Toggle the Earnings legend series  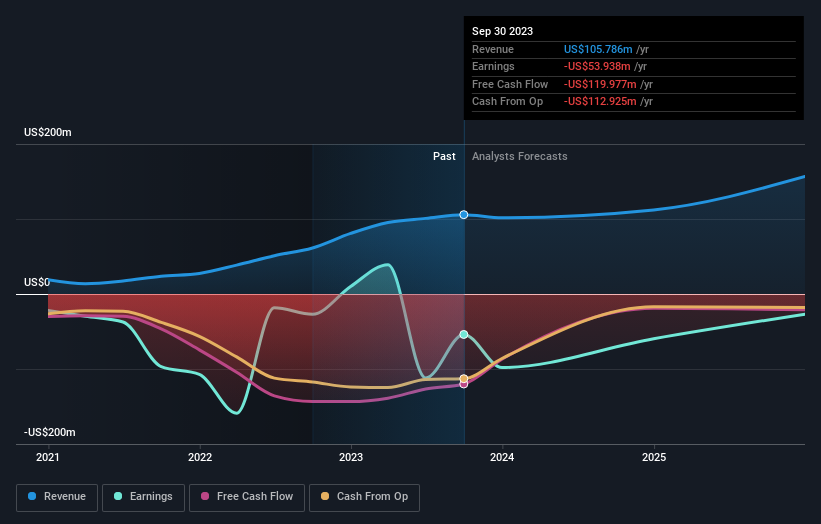[143, 497]
